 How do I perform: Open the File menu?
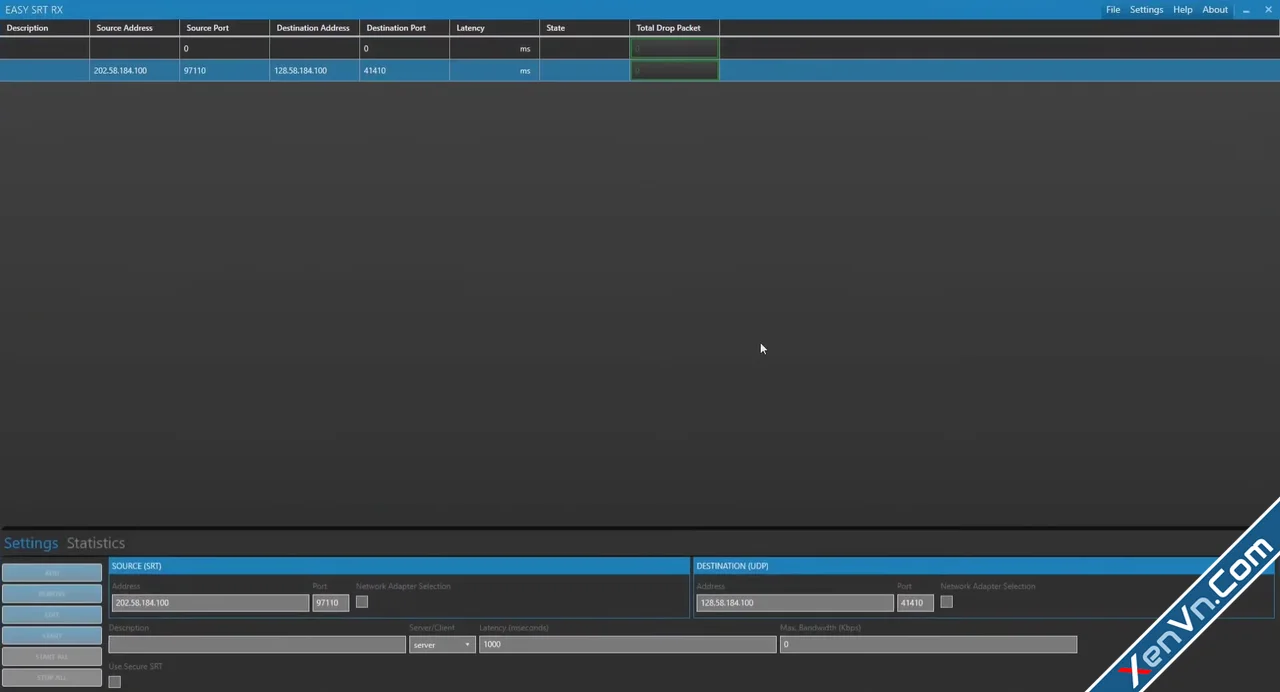(1113, 10)
